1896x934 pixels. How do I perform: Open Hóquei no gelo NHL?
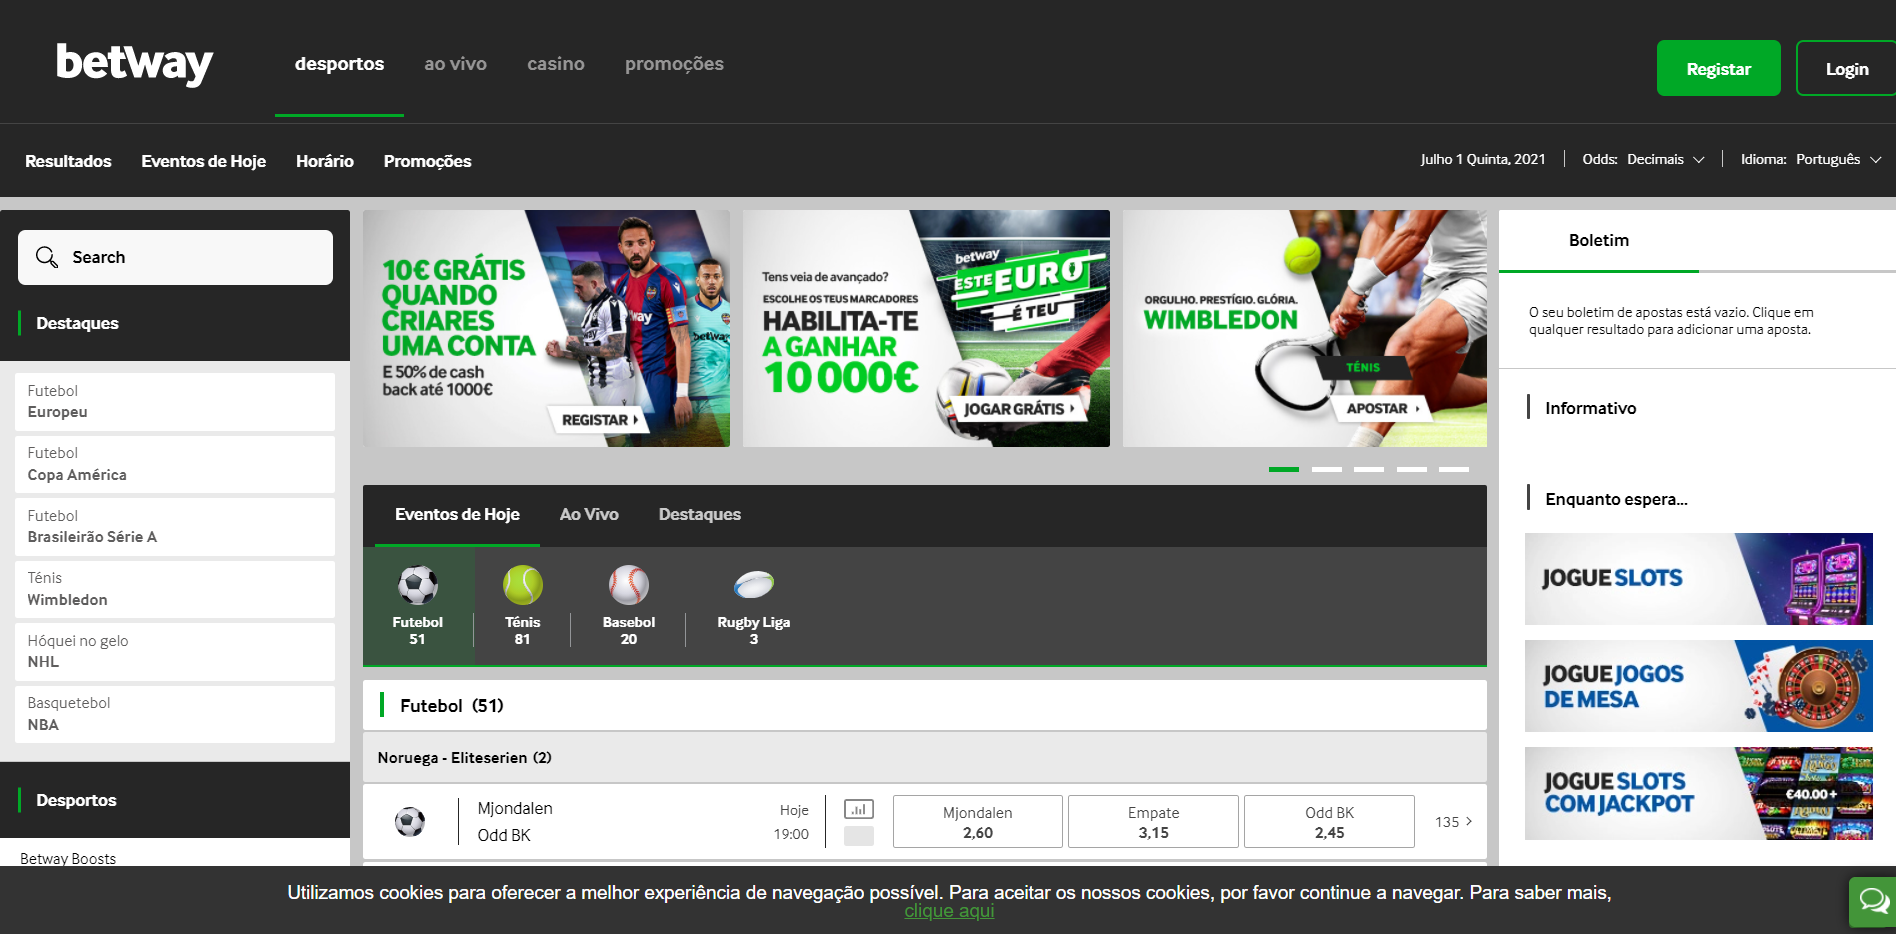175,652
